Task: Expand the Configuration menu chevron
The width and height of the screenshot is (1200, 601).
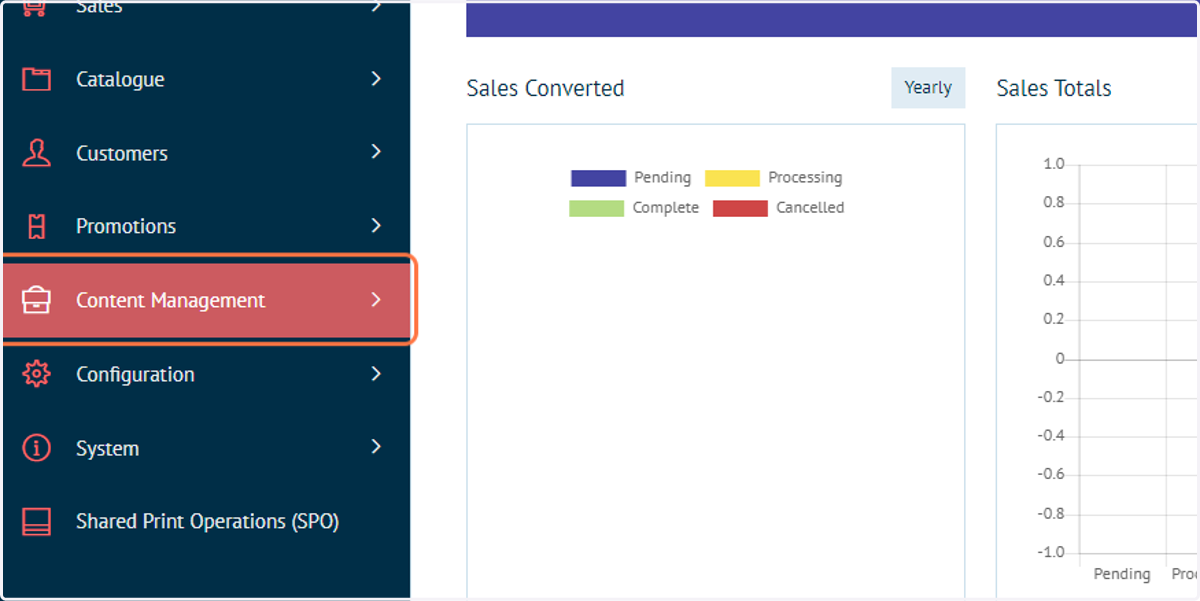Action: 376,374
